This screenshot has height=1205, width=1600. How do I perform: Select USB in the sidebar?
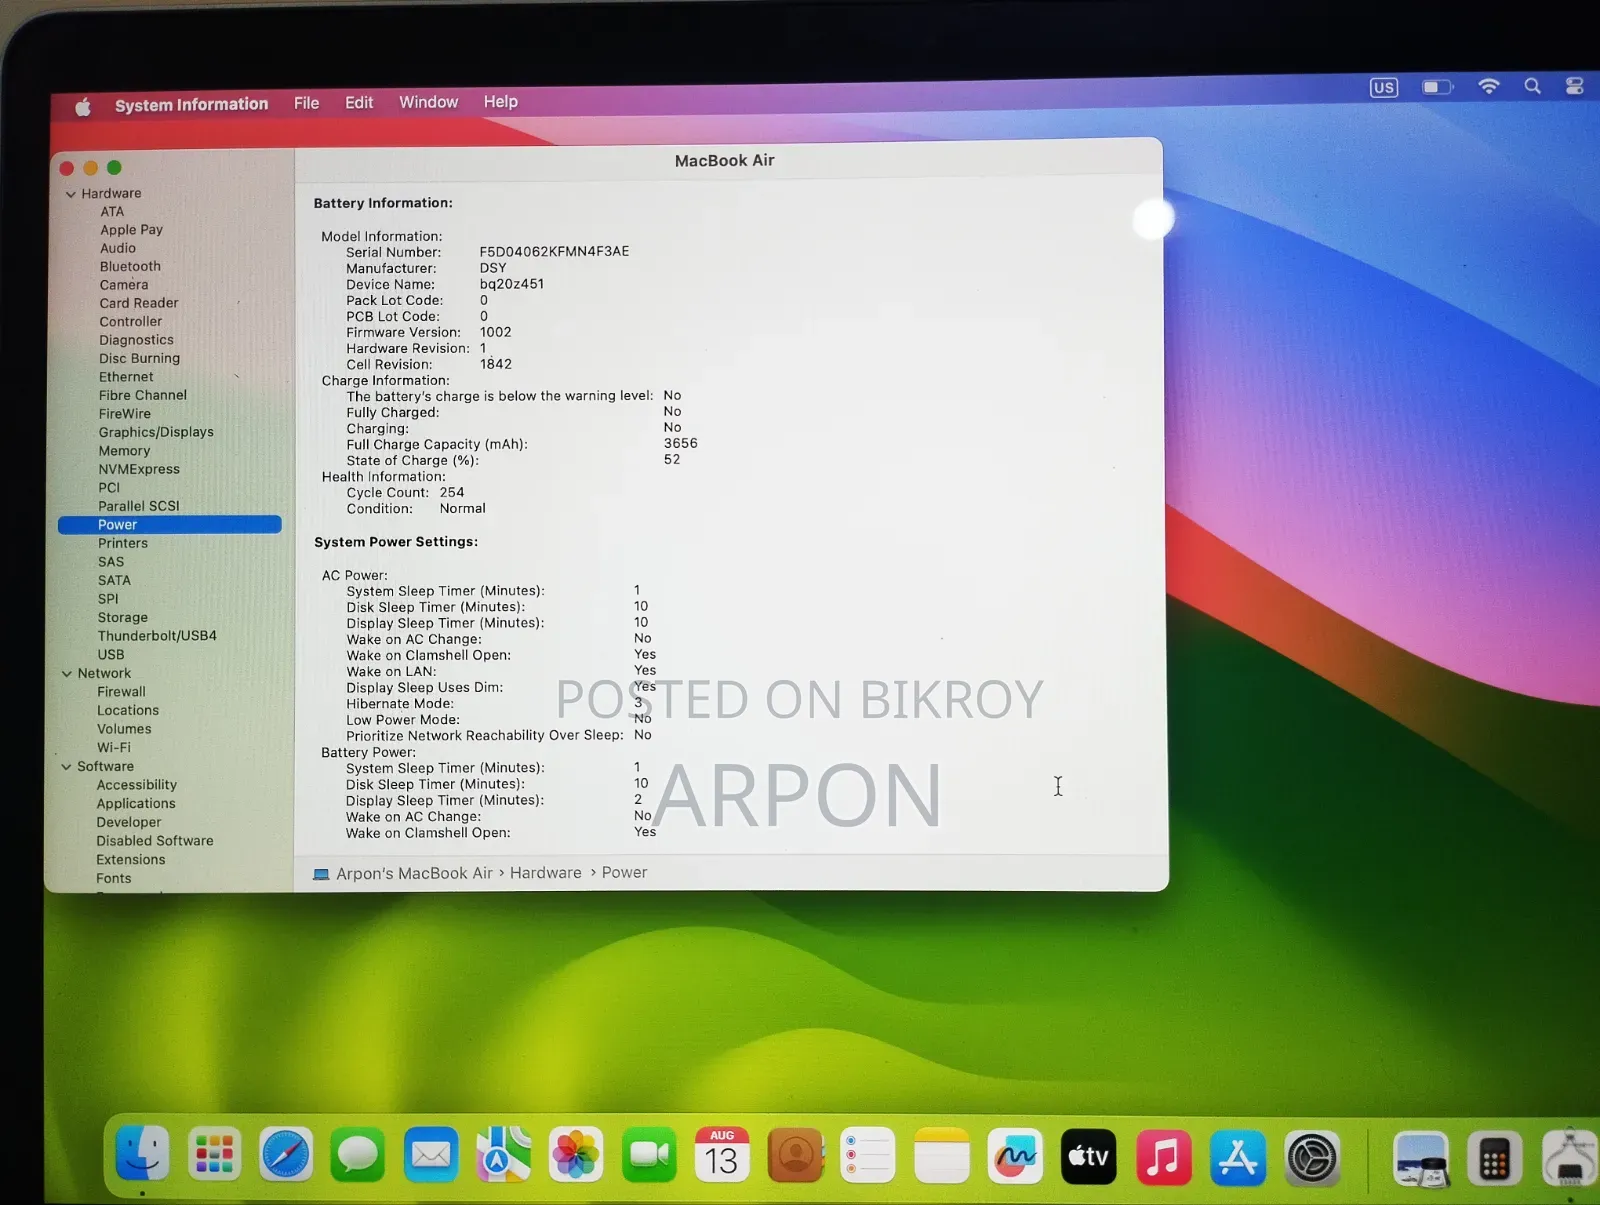[111, 655]
